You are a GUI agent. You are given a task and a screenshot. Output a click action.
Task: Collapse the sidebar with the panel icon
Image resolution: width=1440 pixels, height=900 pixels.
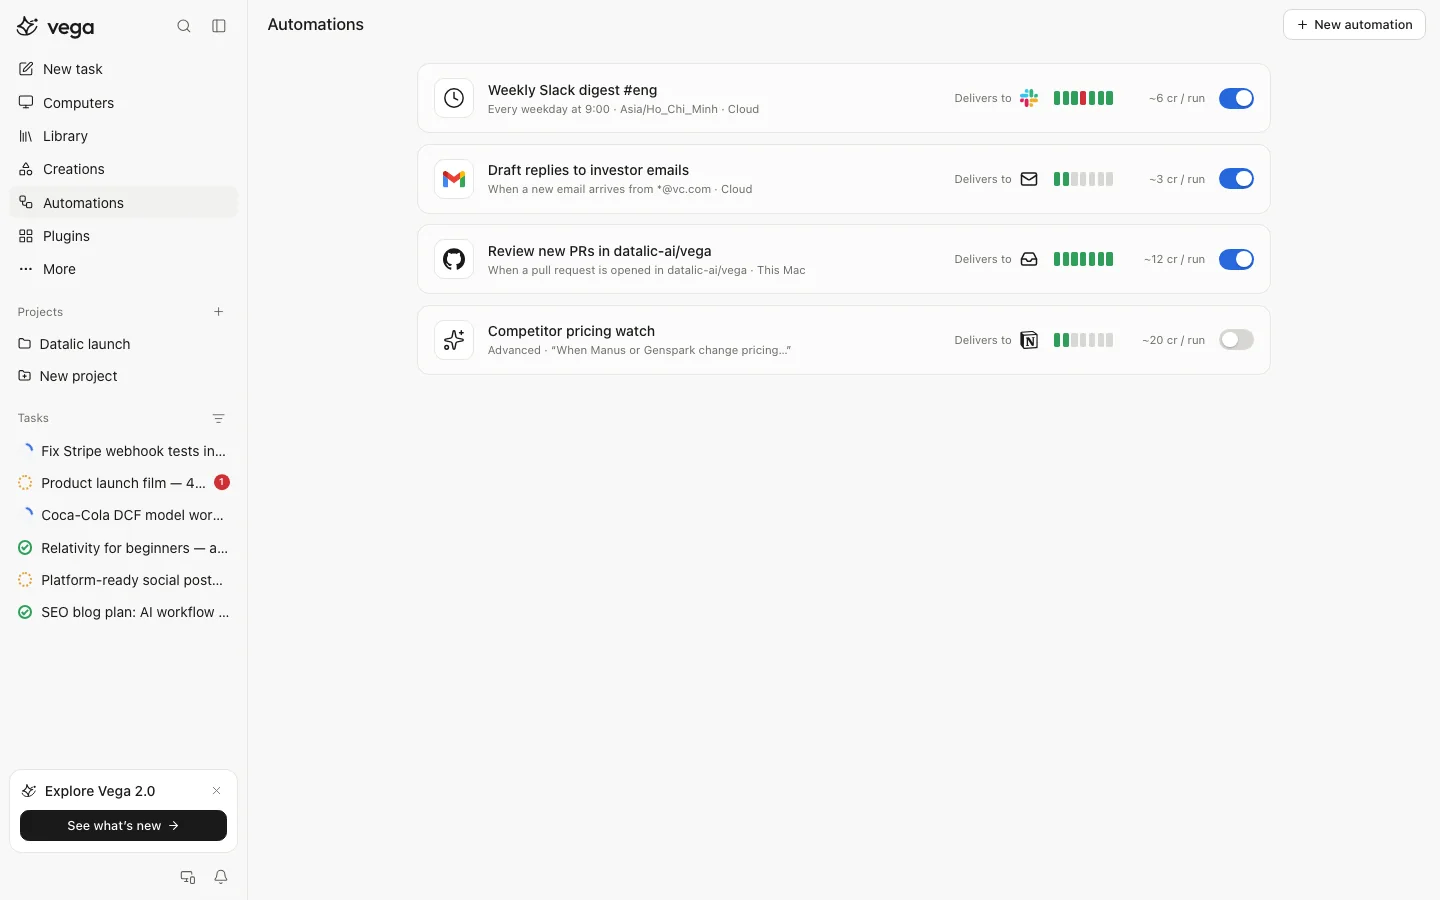point(219,26)
